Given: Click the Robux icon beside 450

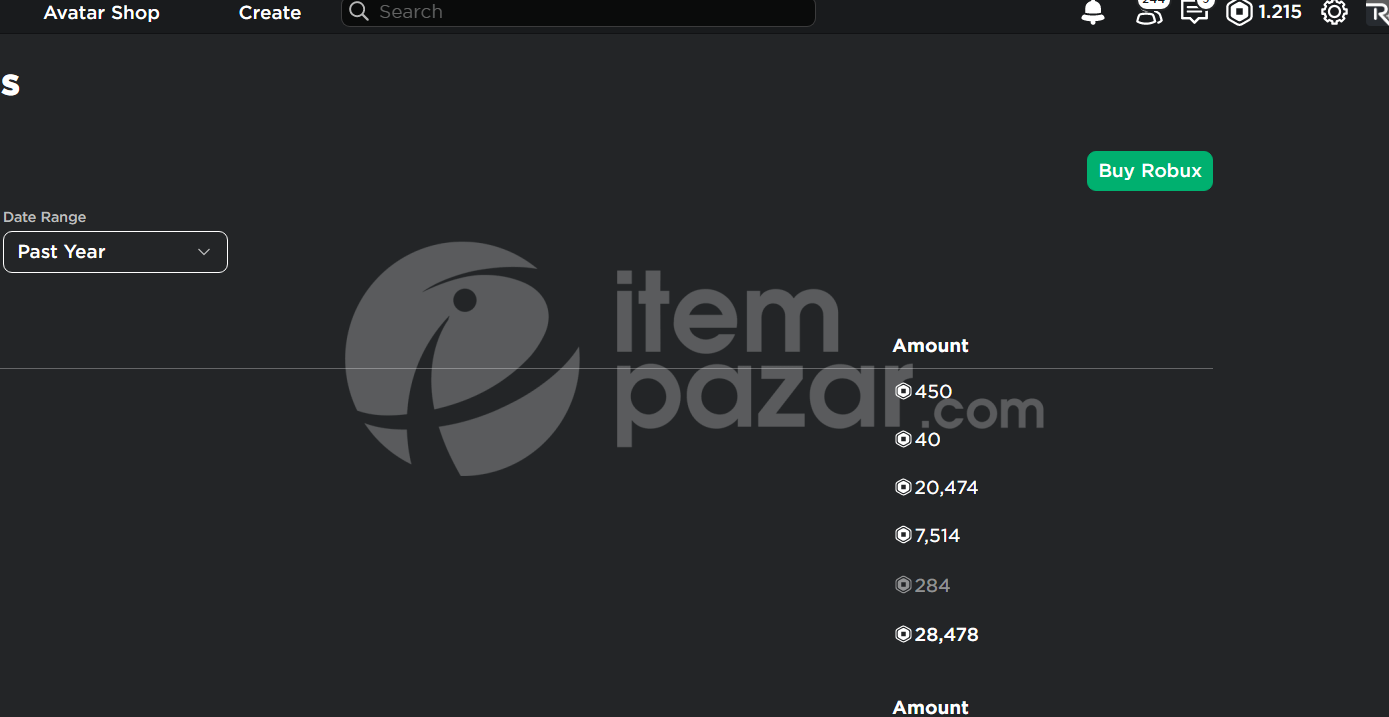Looking at the screenshot, I should coord(903,392).
